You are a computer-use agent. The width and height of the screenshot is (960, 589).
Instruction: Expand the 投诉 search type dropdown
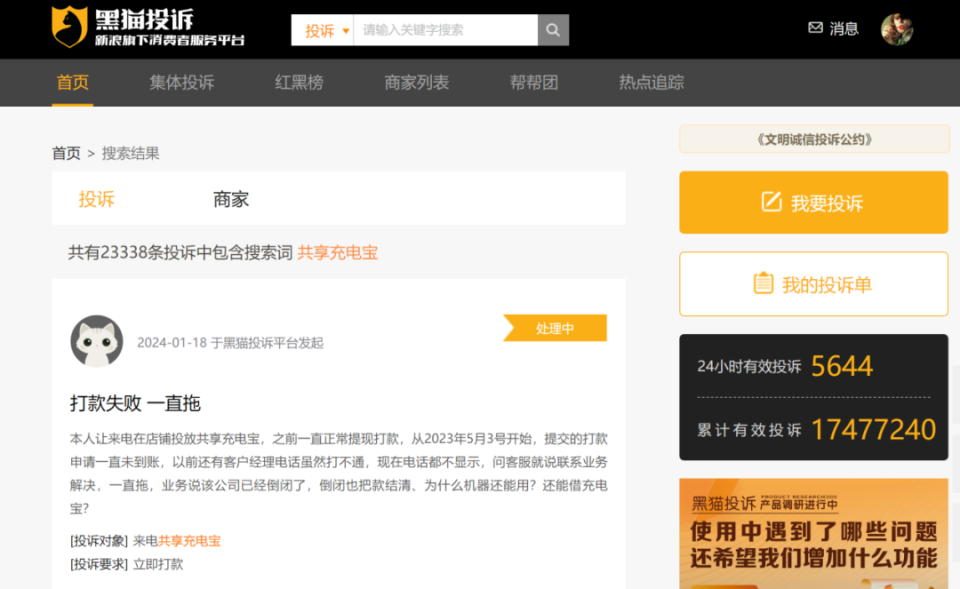tap(323, 30)
